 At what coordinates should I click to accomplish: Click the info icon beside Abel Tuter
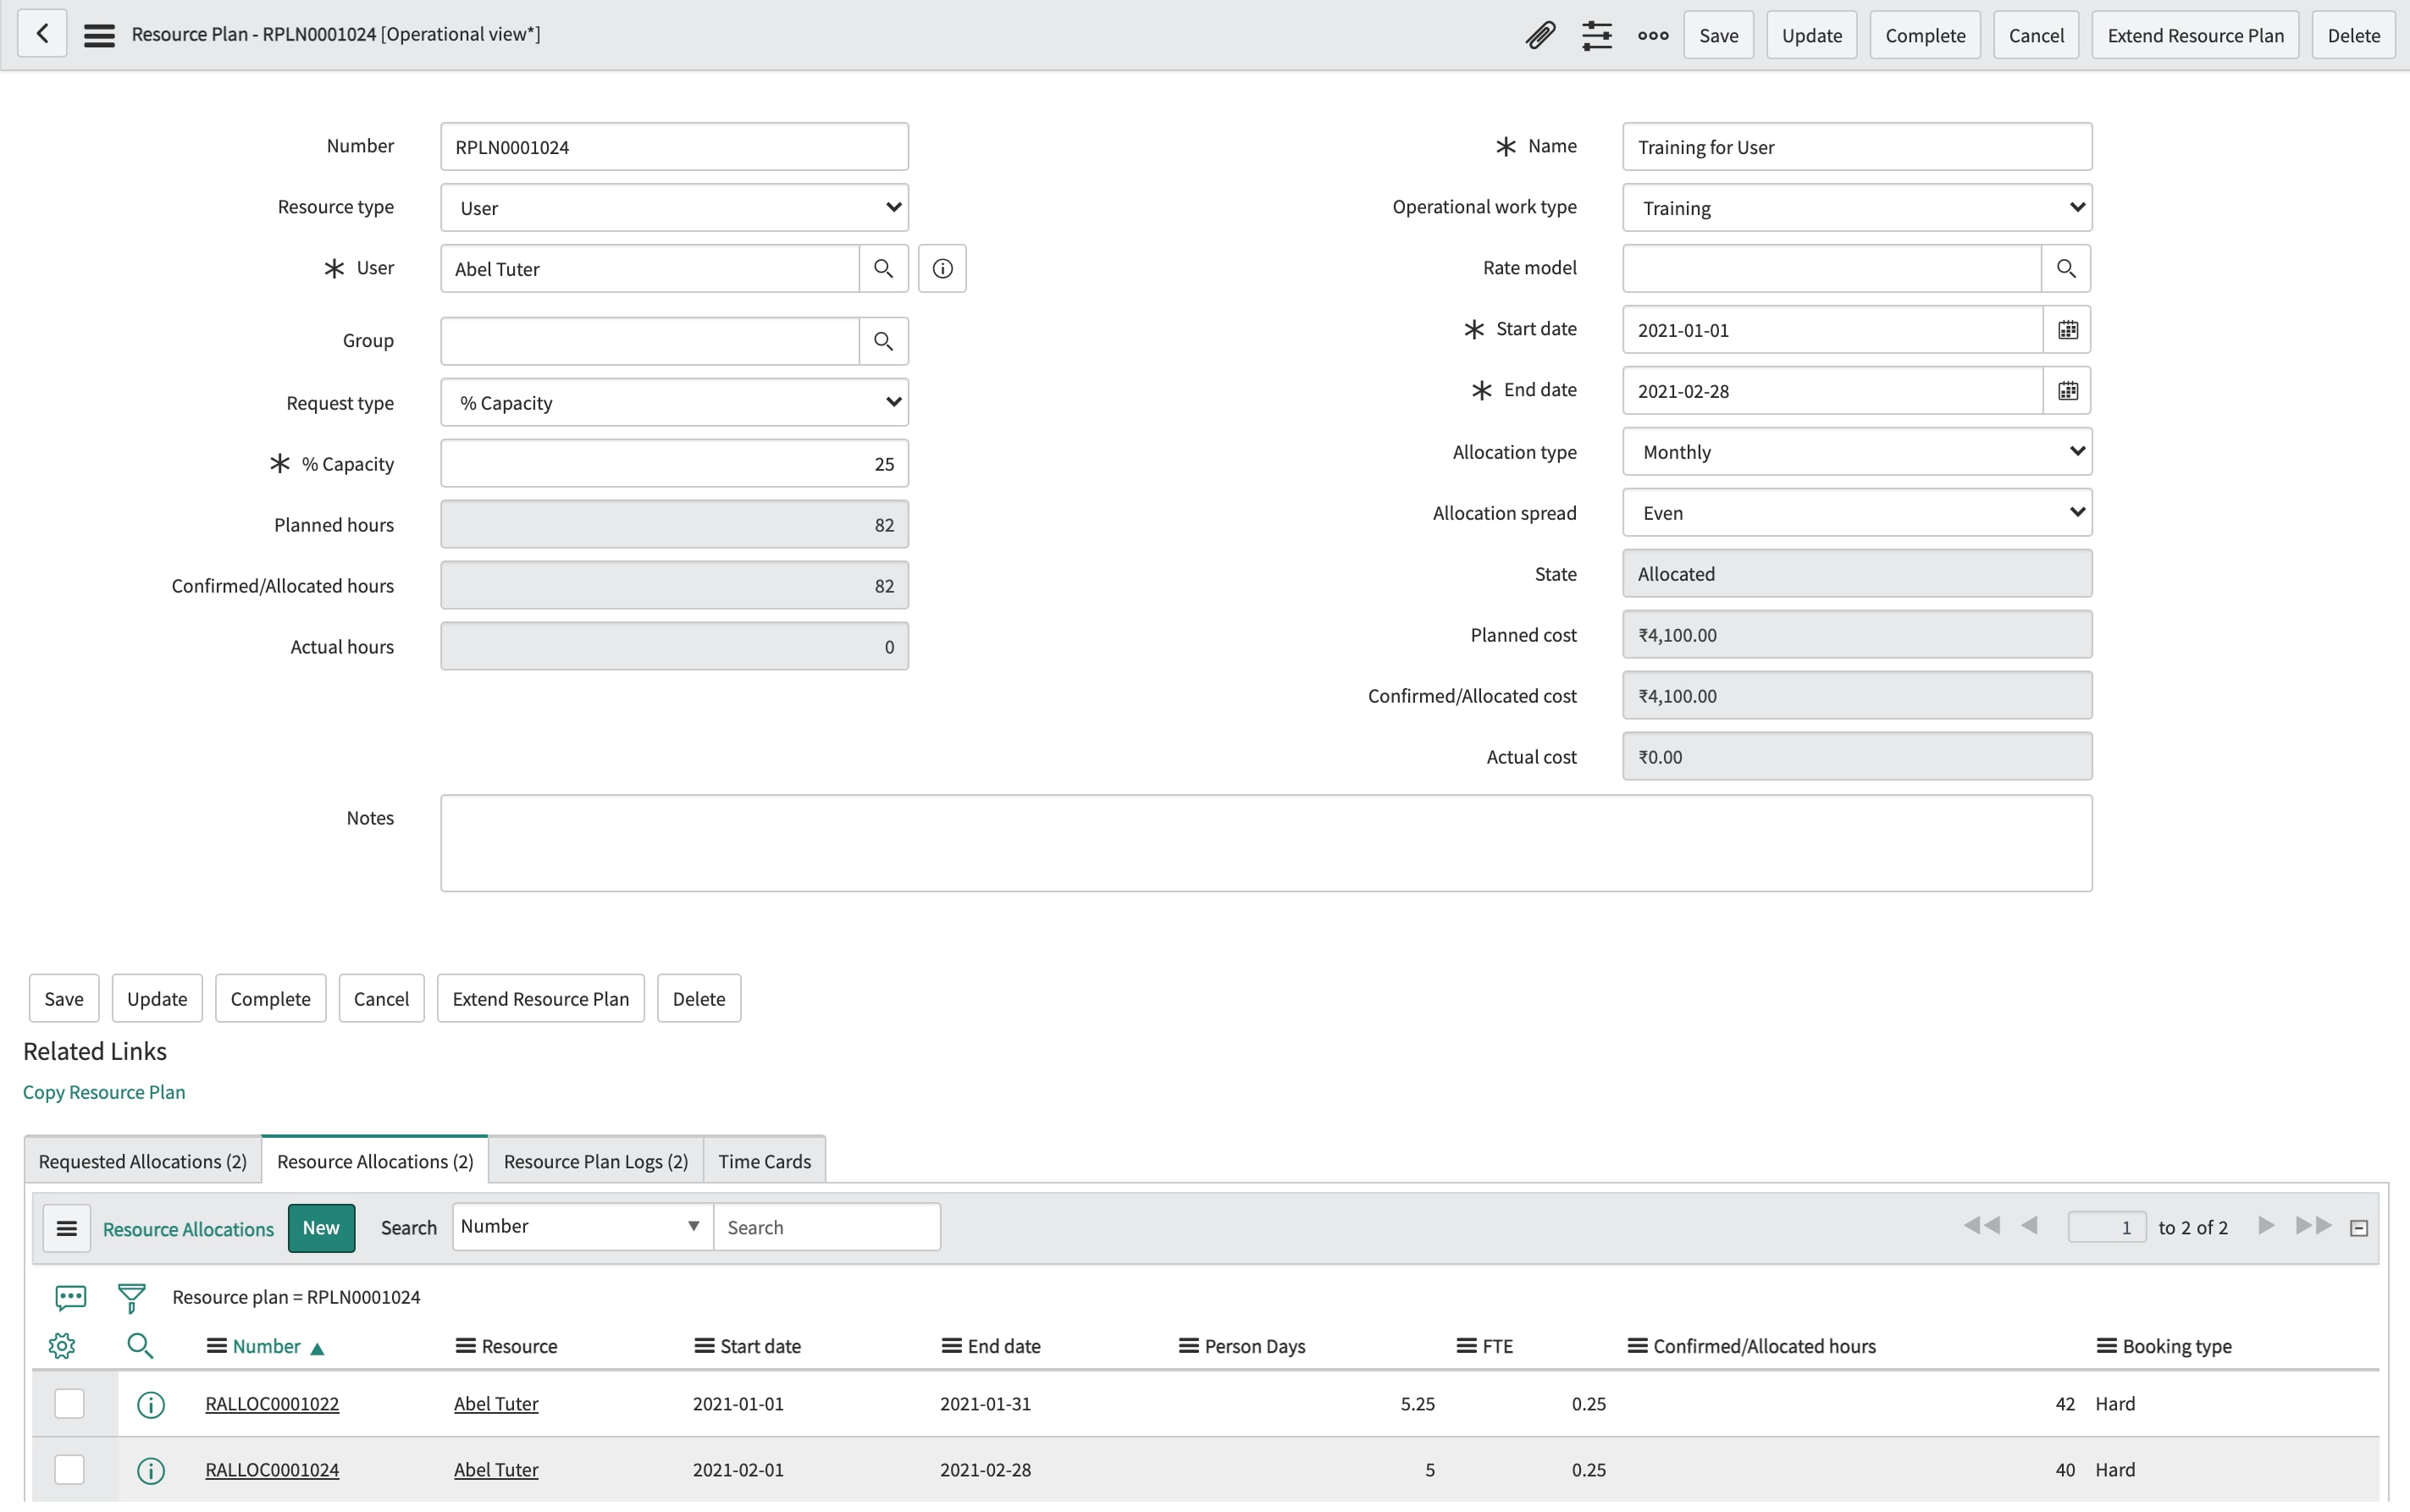940,268
